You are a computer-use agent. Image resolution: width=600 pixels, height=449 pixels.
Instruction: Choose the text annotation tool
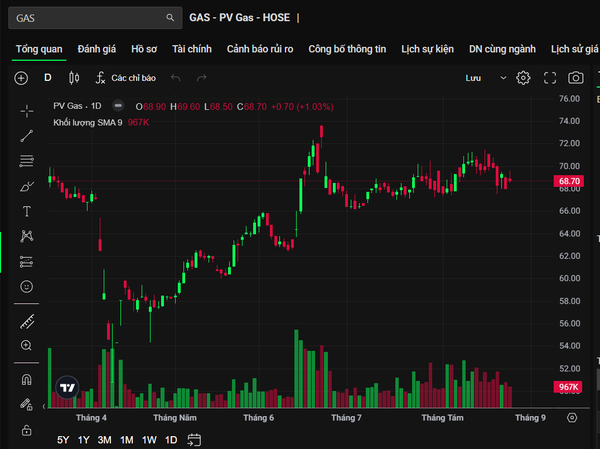27,211
